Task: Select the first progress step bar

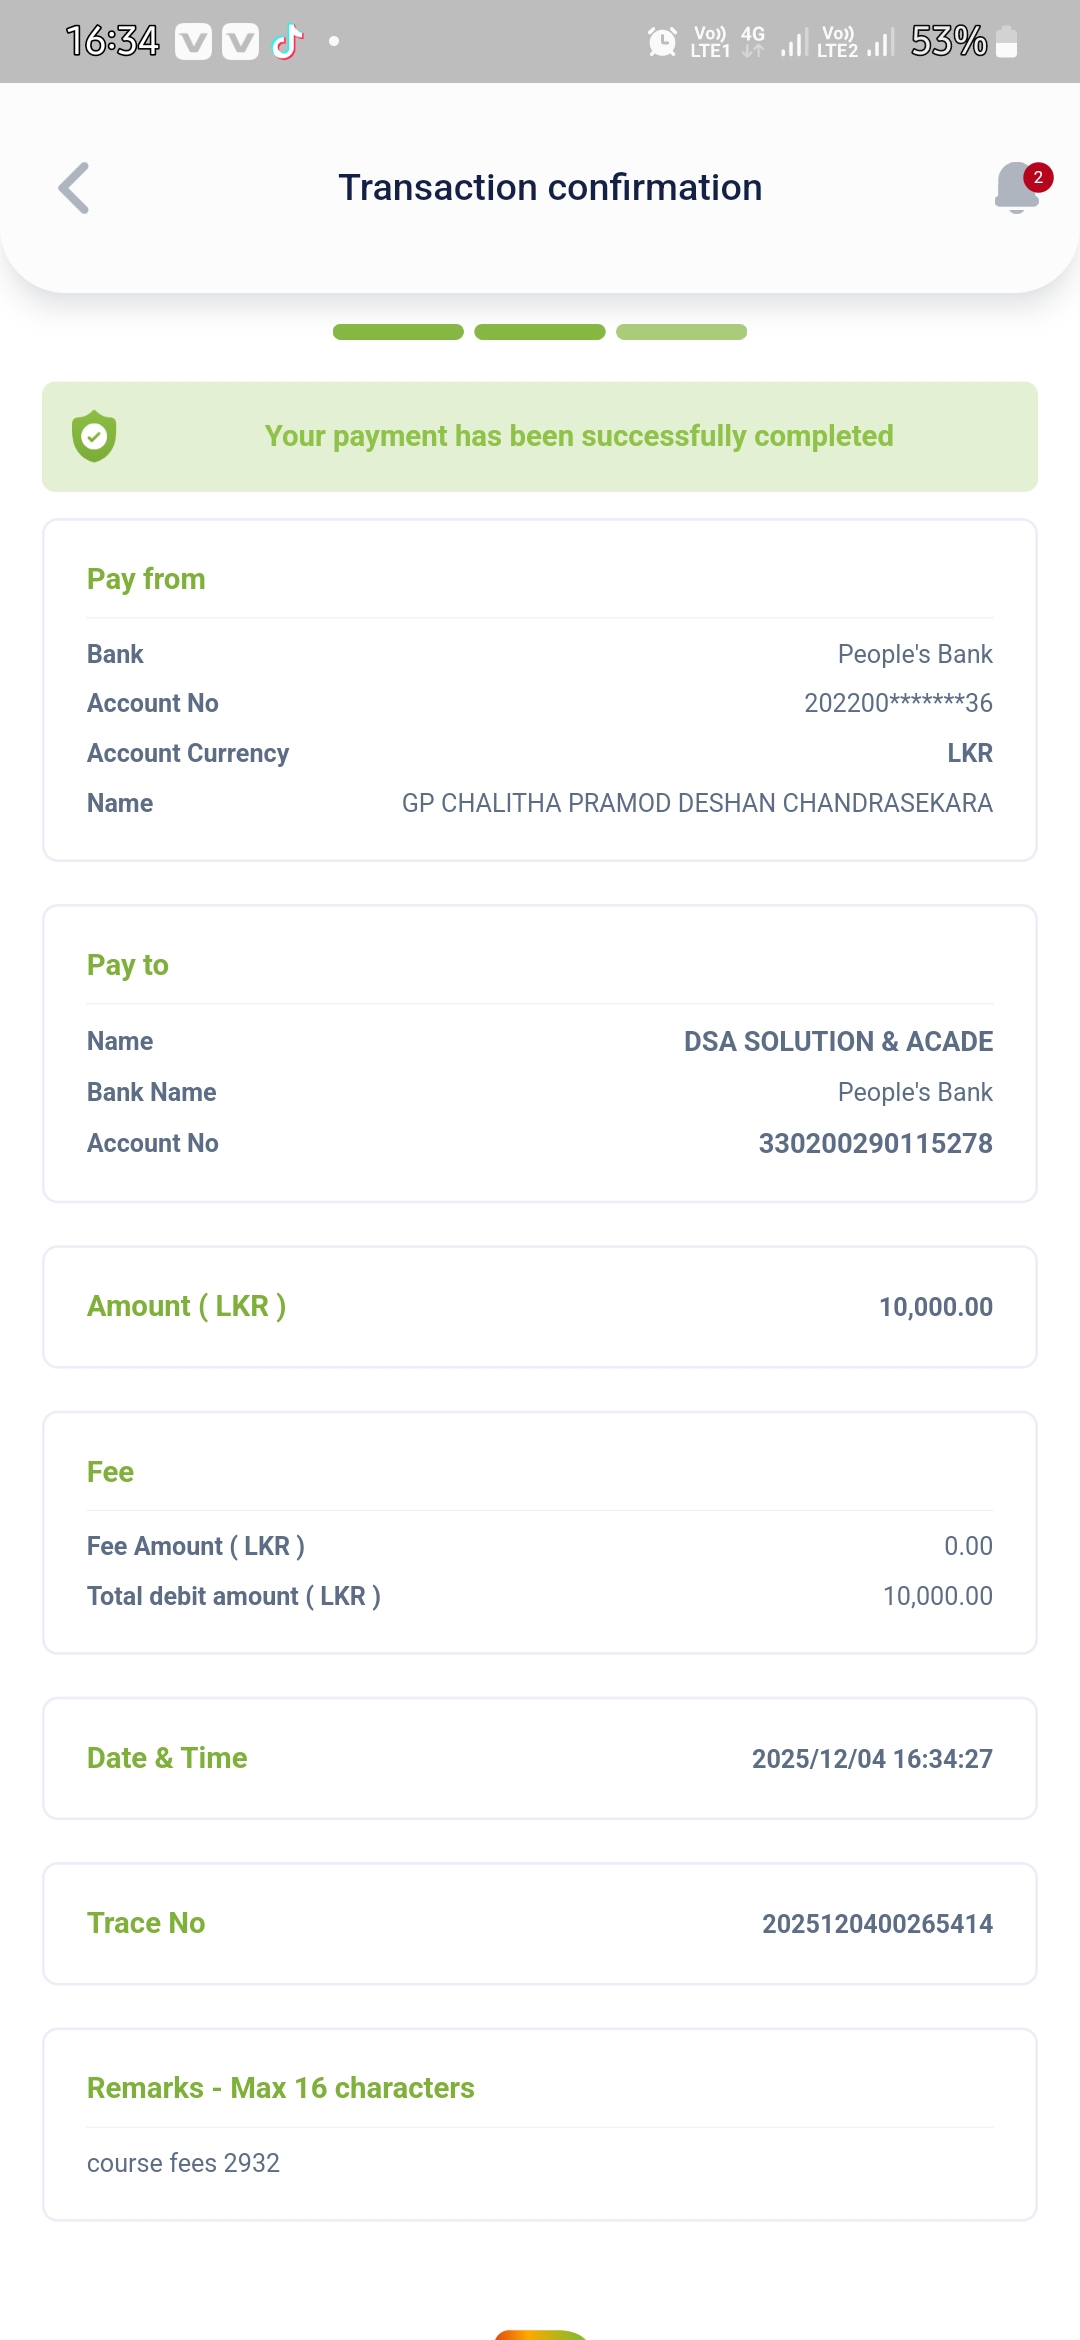Action: [398, 332]
